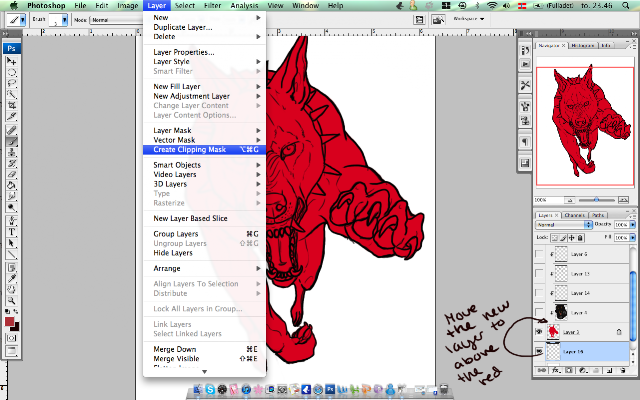Select the Layer 14 thumbnail

tap(561, 293)
